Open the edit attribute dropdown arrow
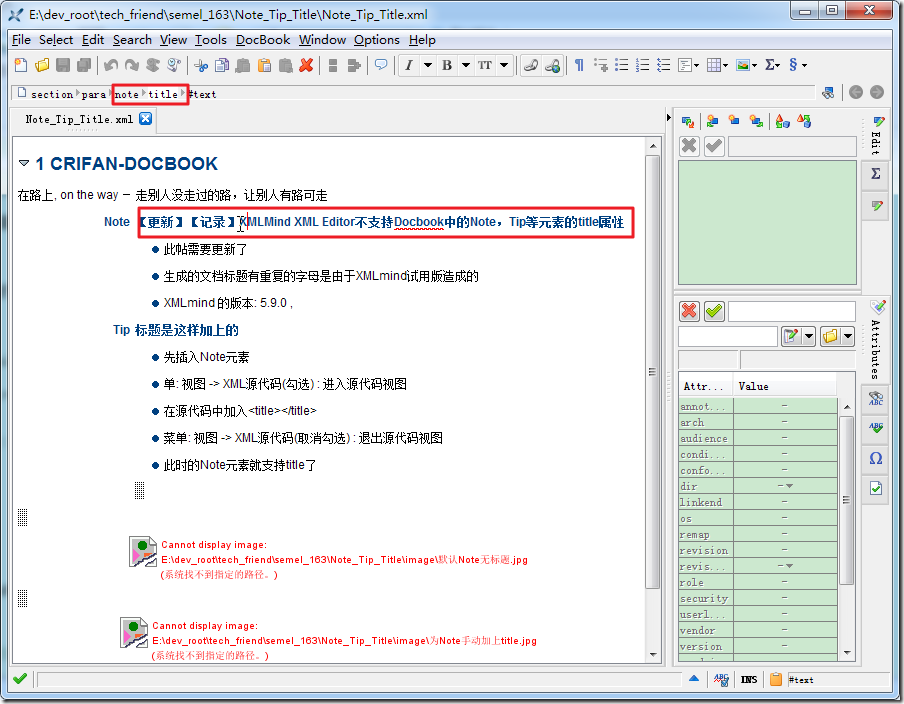 809,336
